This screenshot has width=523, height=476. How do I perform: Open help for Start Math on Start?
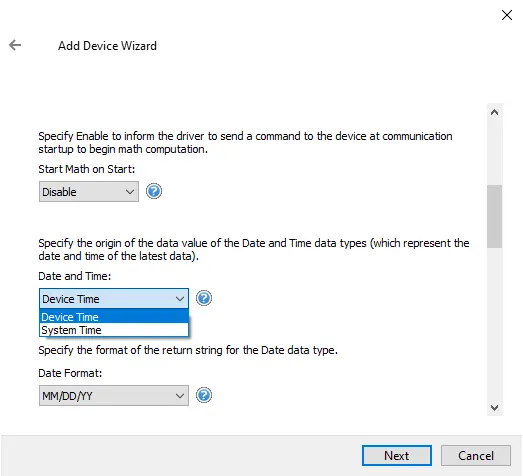154,191
